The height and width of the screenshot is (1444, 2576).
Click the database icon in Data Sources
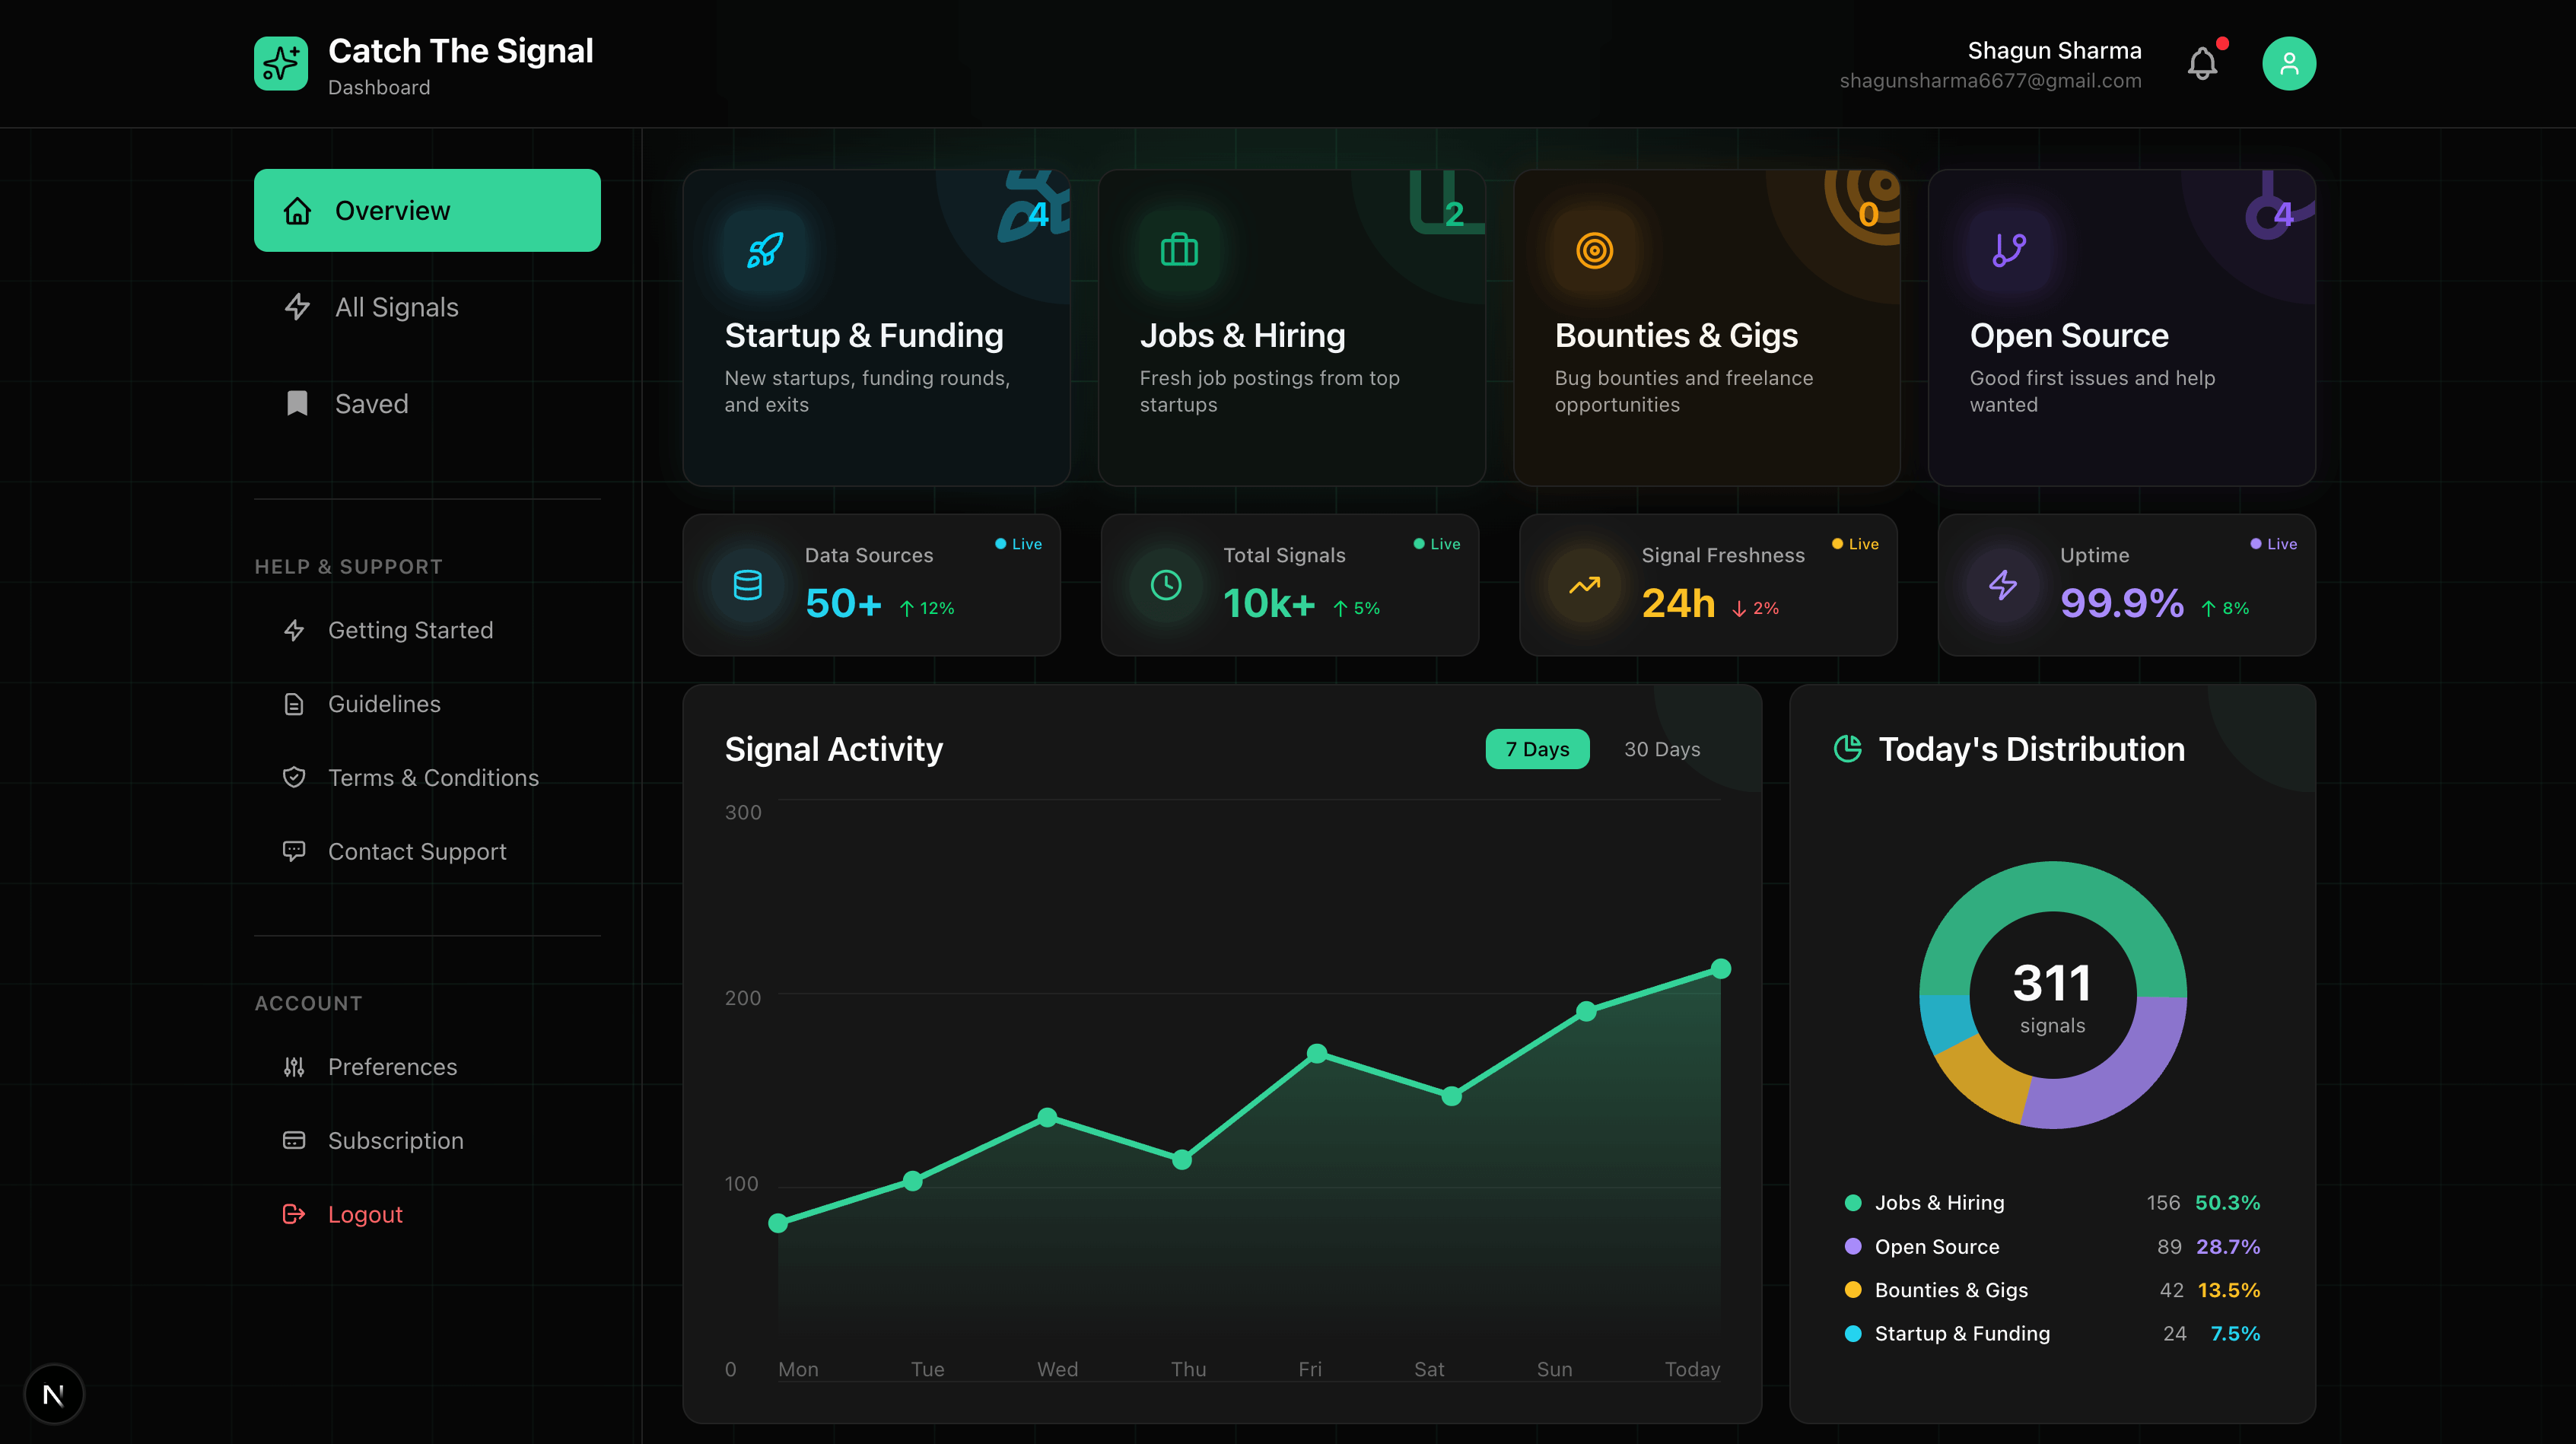[748, 585]
